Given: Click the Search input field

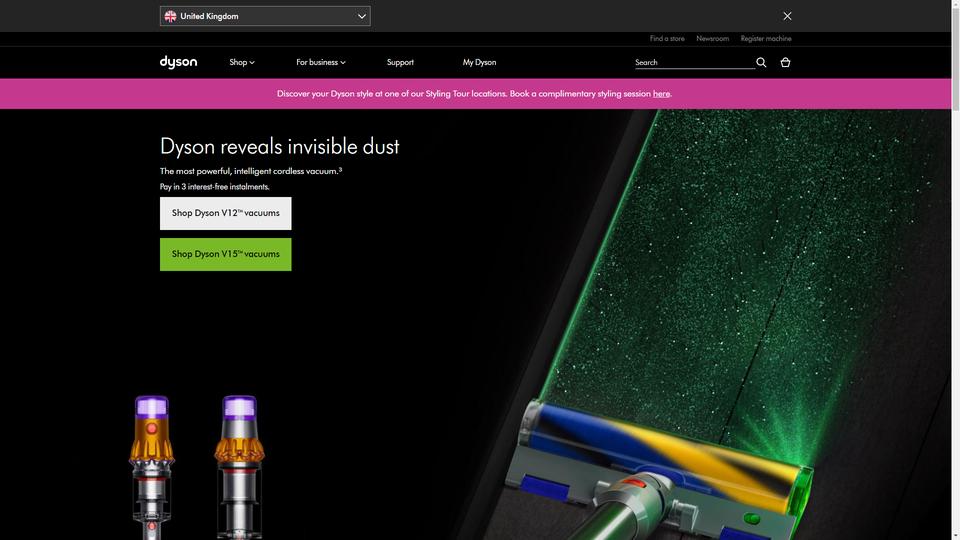Looking at the screenshot, I should [x=694, y=62].
